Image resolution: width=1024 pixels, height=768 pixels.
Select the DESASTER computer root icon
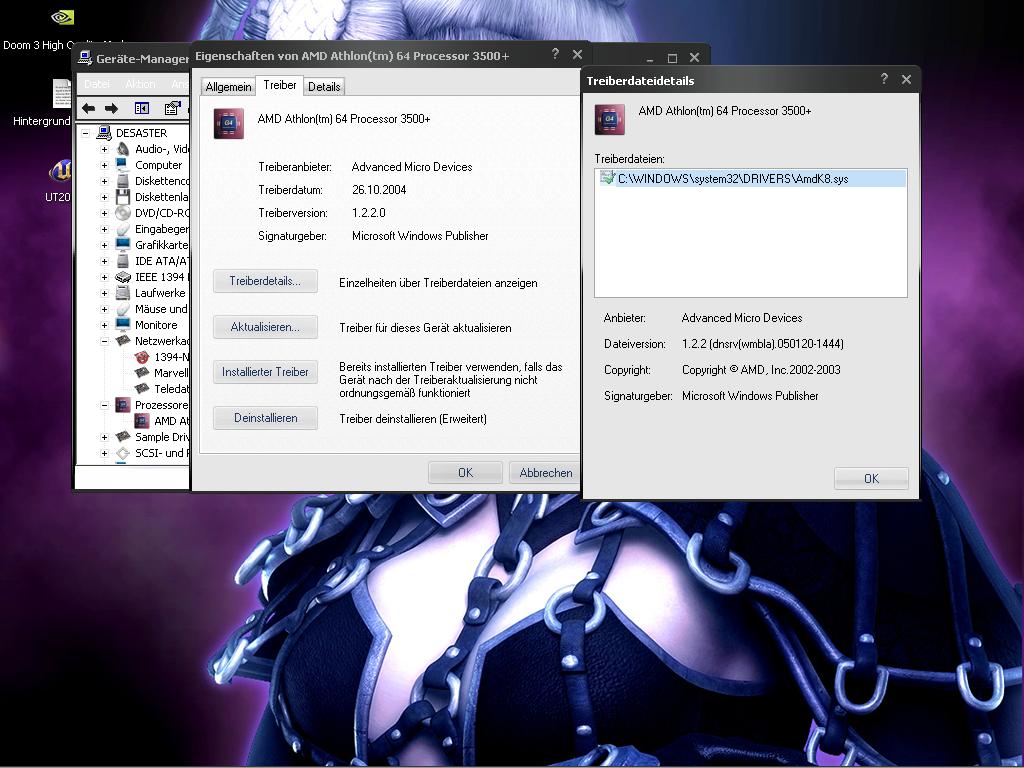tap(104, 133)
